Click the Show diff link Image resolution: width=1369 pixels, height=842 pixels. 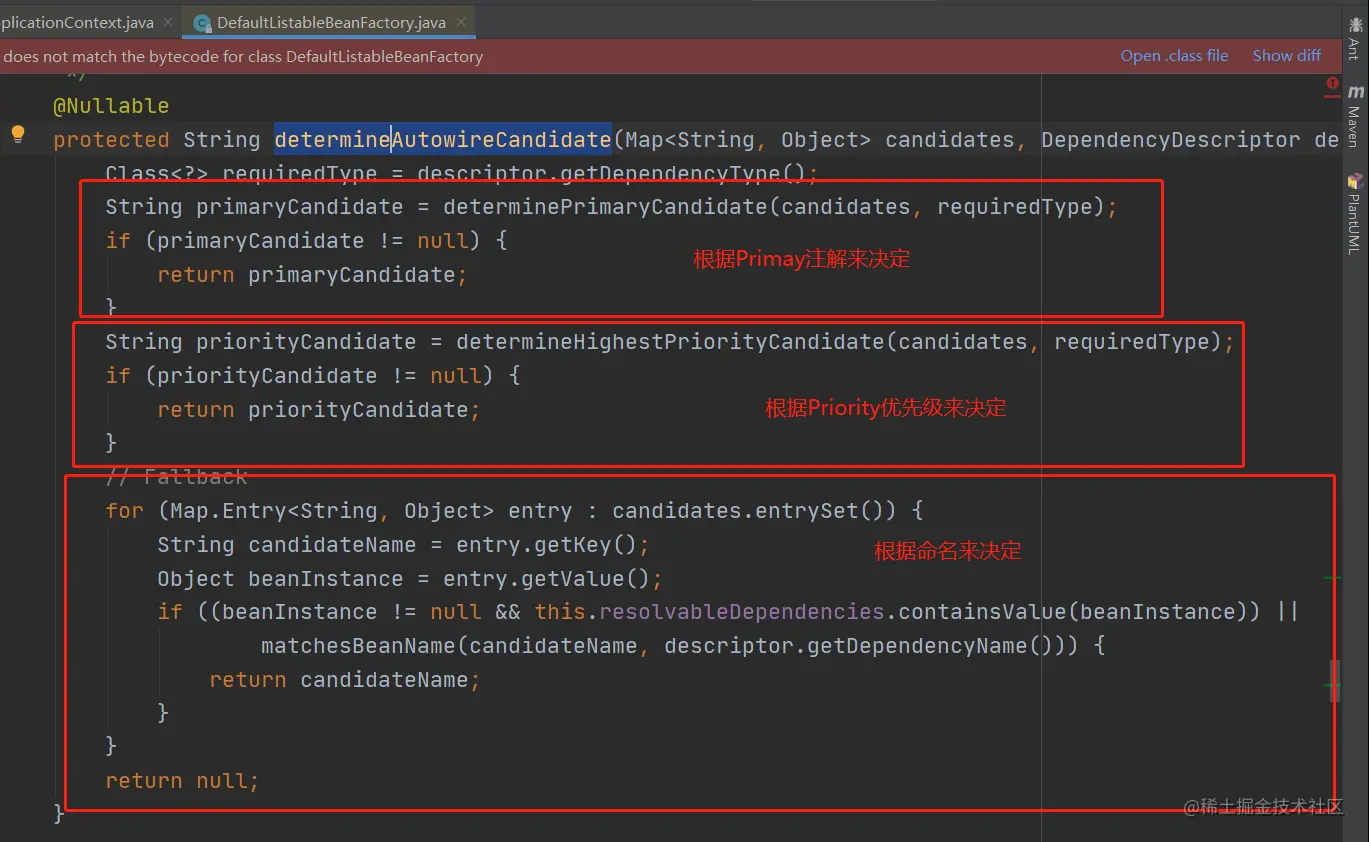point(1287,56)
